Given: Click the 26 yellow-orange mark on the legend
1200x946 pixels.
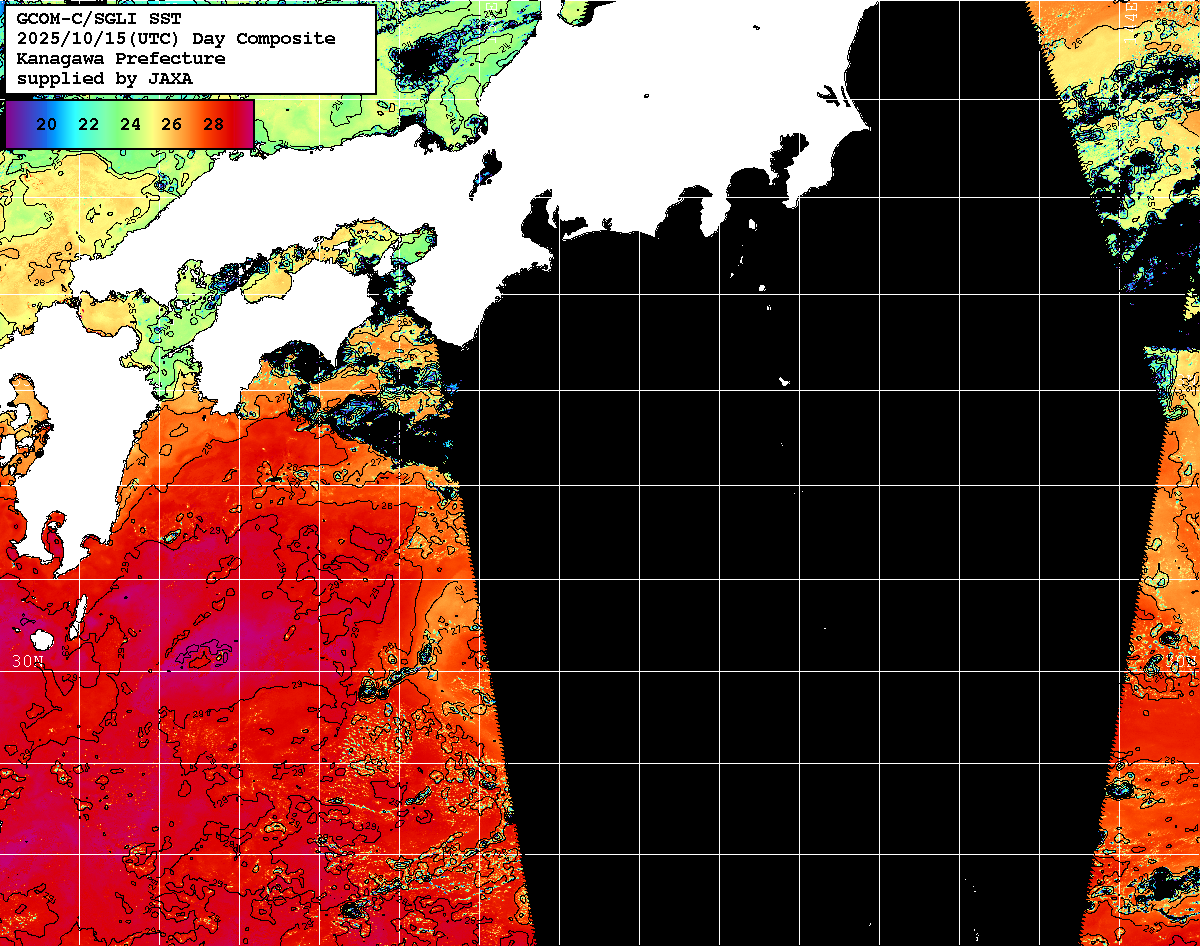Looking at the screenshot, I should 171,125.
